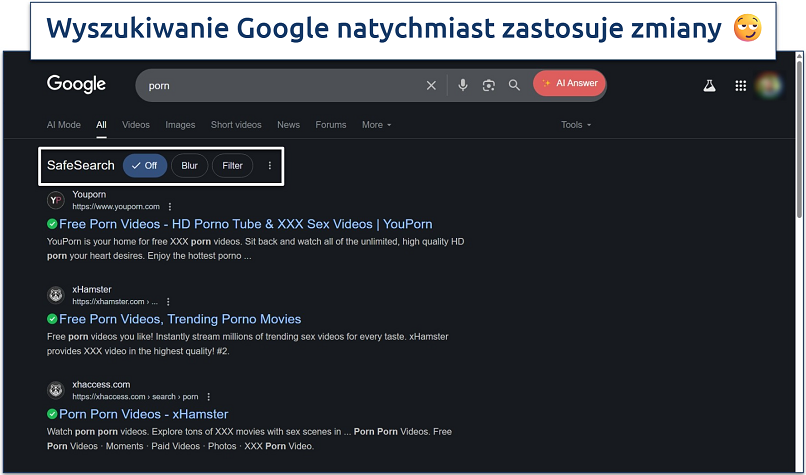Click the page's vertical scrollbar
This screenshot has height=475, width=806.
click(x=797, y=140)
